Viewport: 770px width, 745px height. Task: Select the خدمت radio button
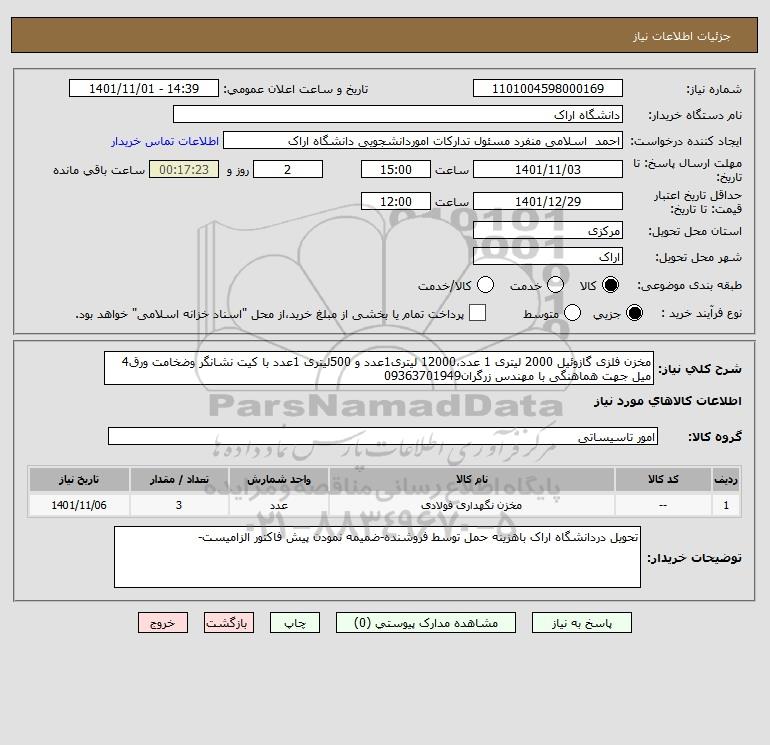(x=555, y=285)
